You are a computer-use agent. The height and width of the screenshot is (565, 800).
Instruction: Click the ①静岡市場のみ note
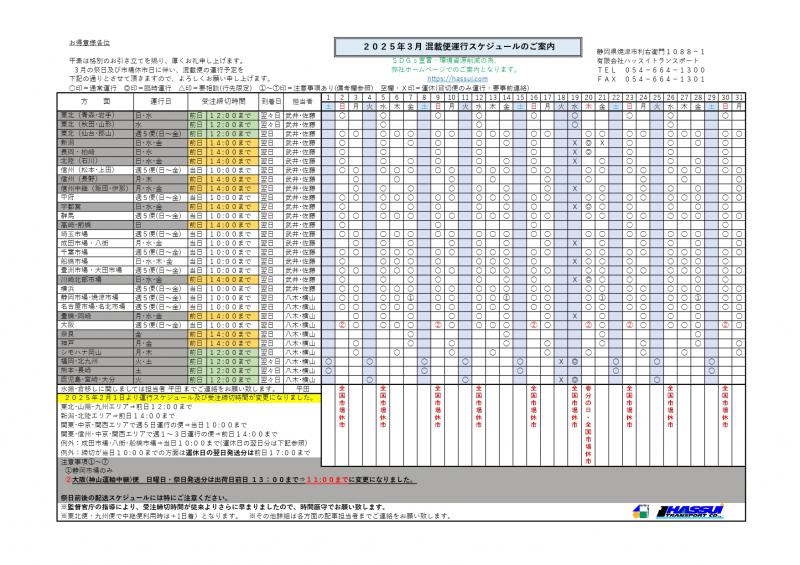point(89,471)
